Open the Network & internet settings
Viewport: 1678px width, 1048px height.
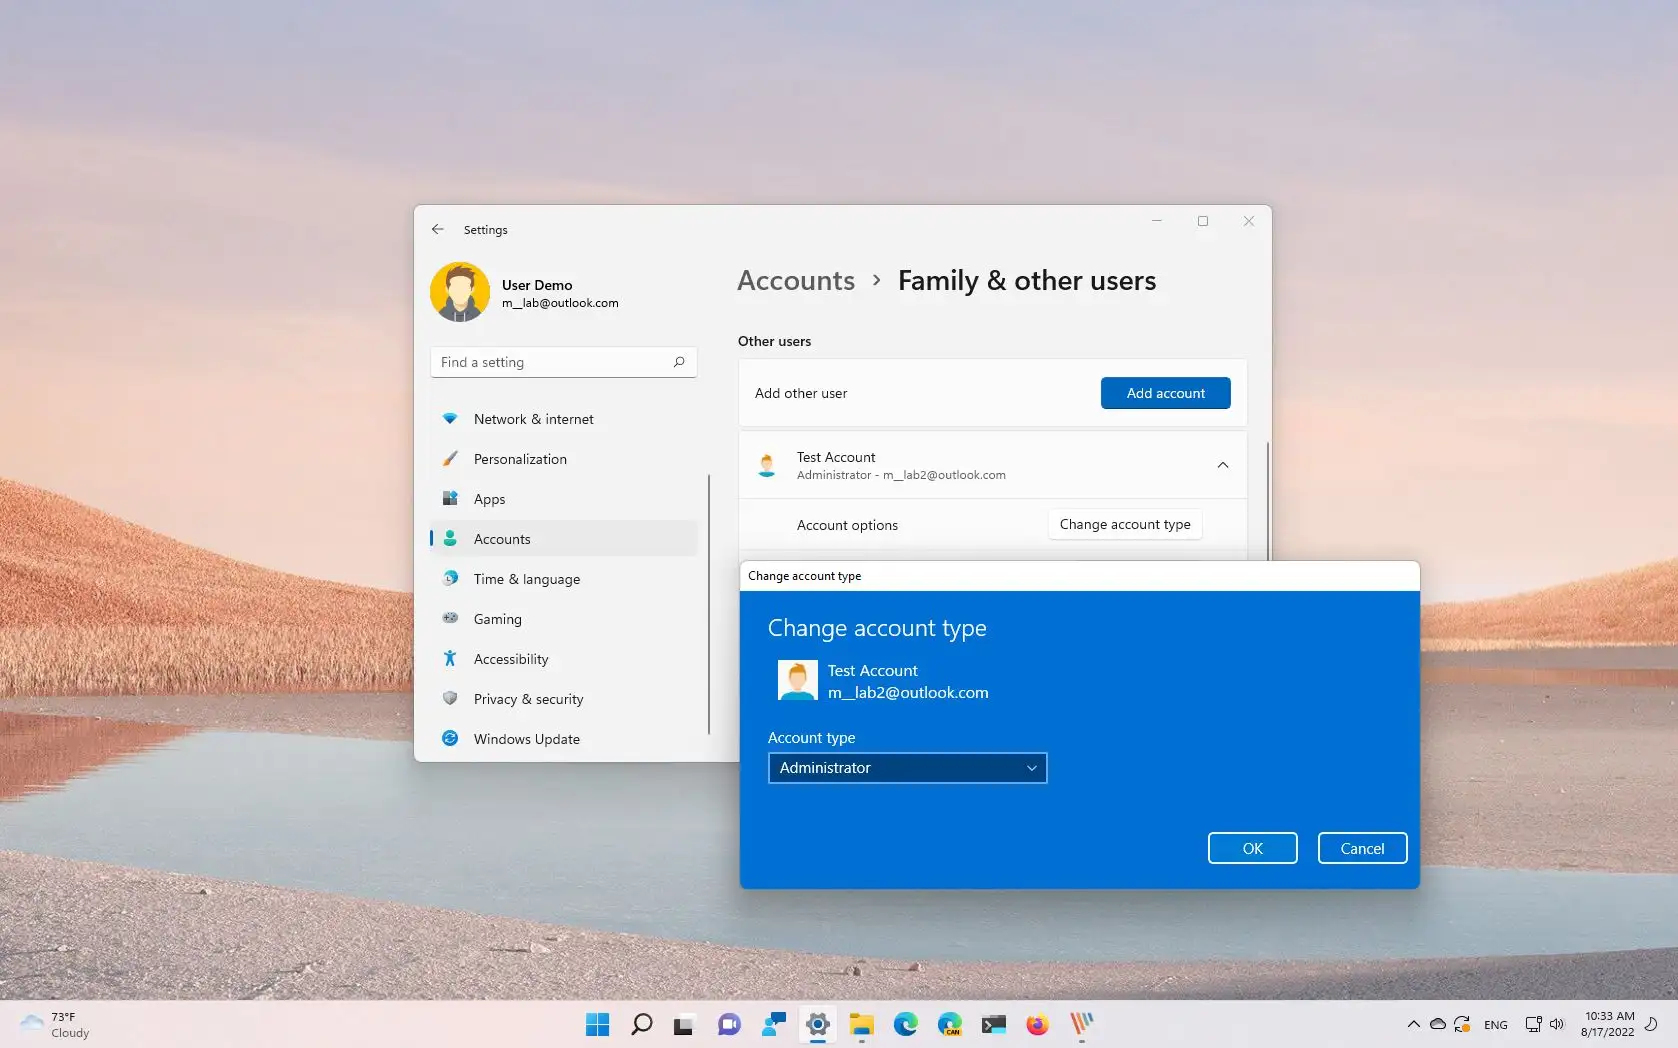[564, 419]
